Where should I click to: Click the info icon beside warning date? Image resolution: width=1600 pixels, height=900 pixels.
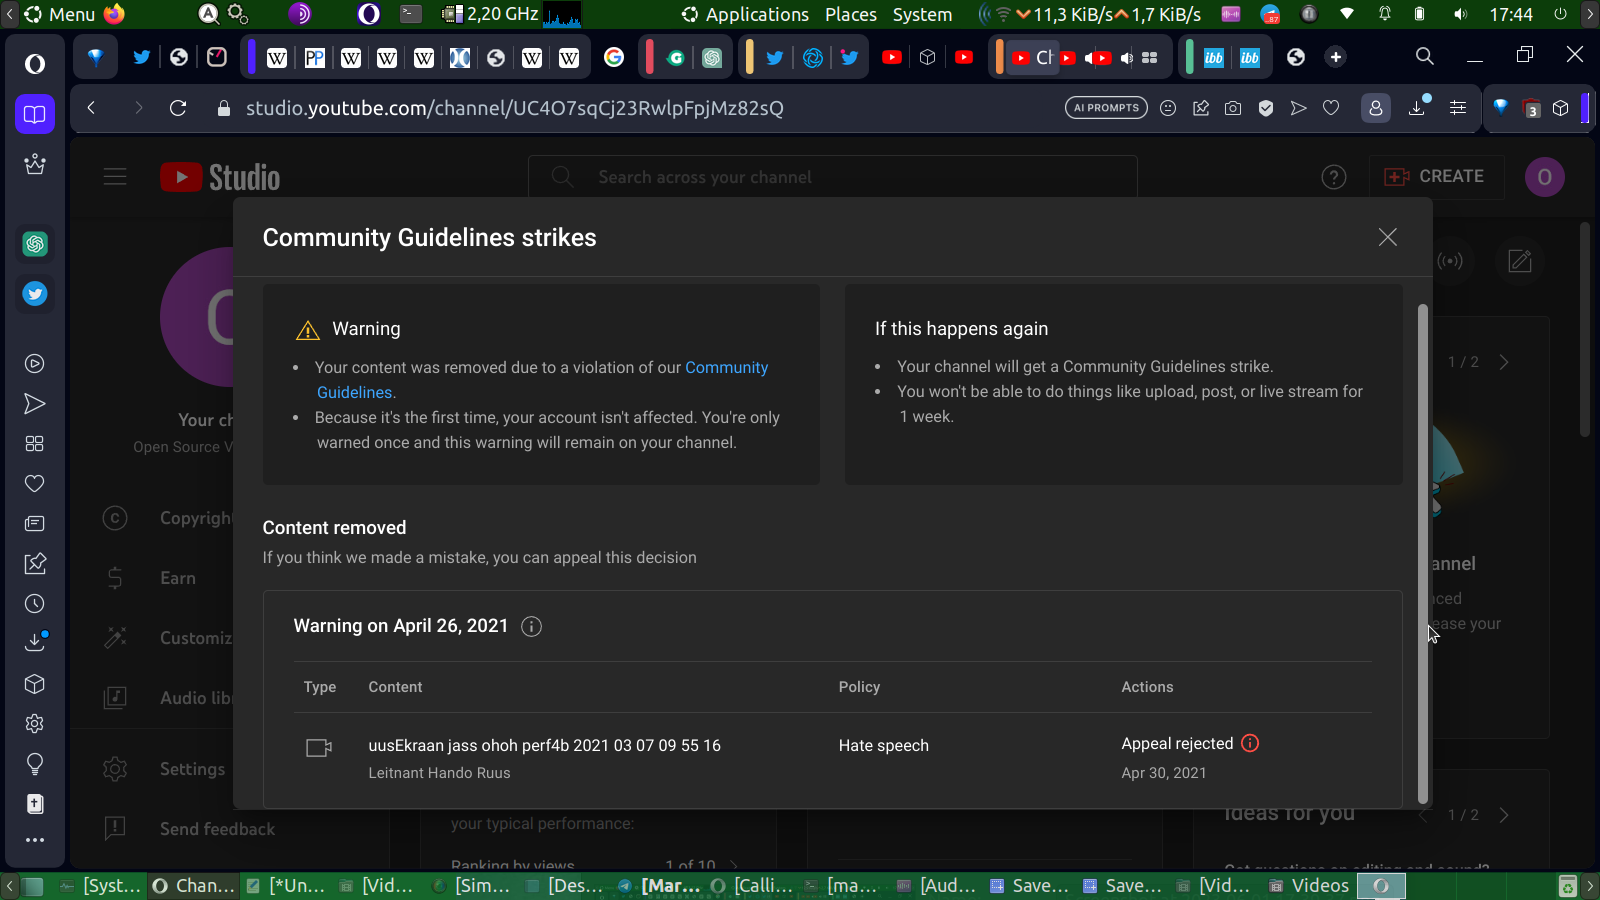click(x=532, y=627)
